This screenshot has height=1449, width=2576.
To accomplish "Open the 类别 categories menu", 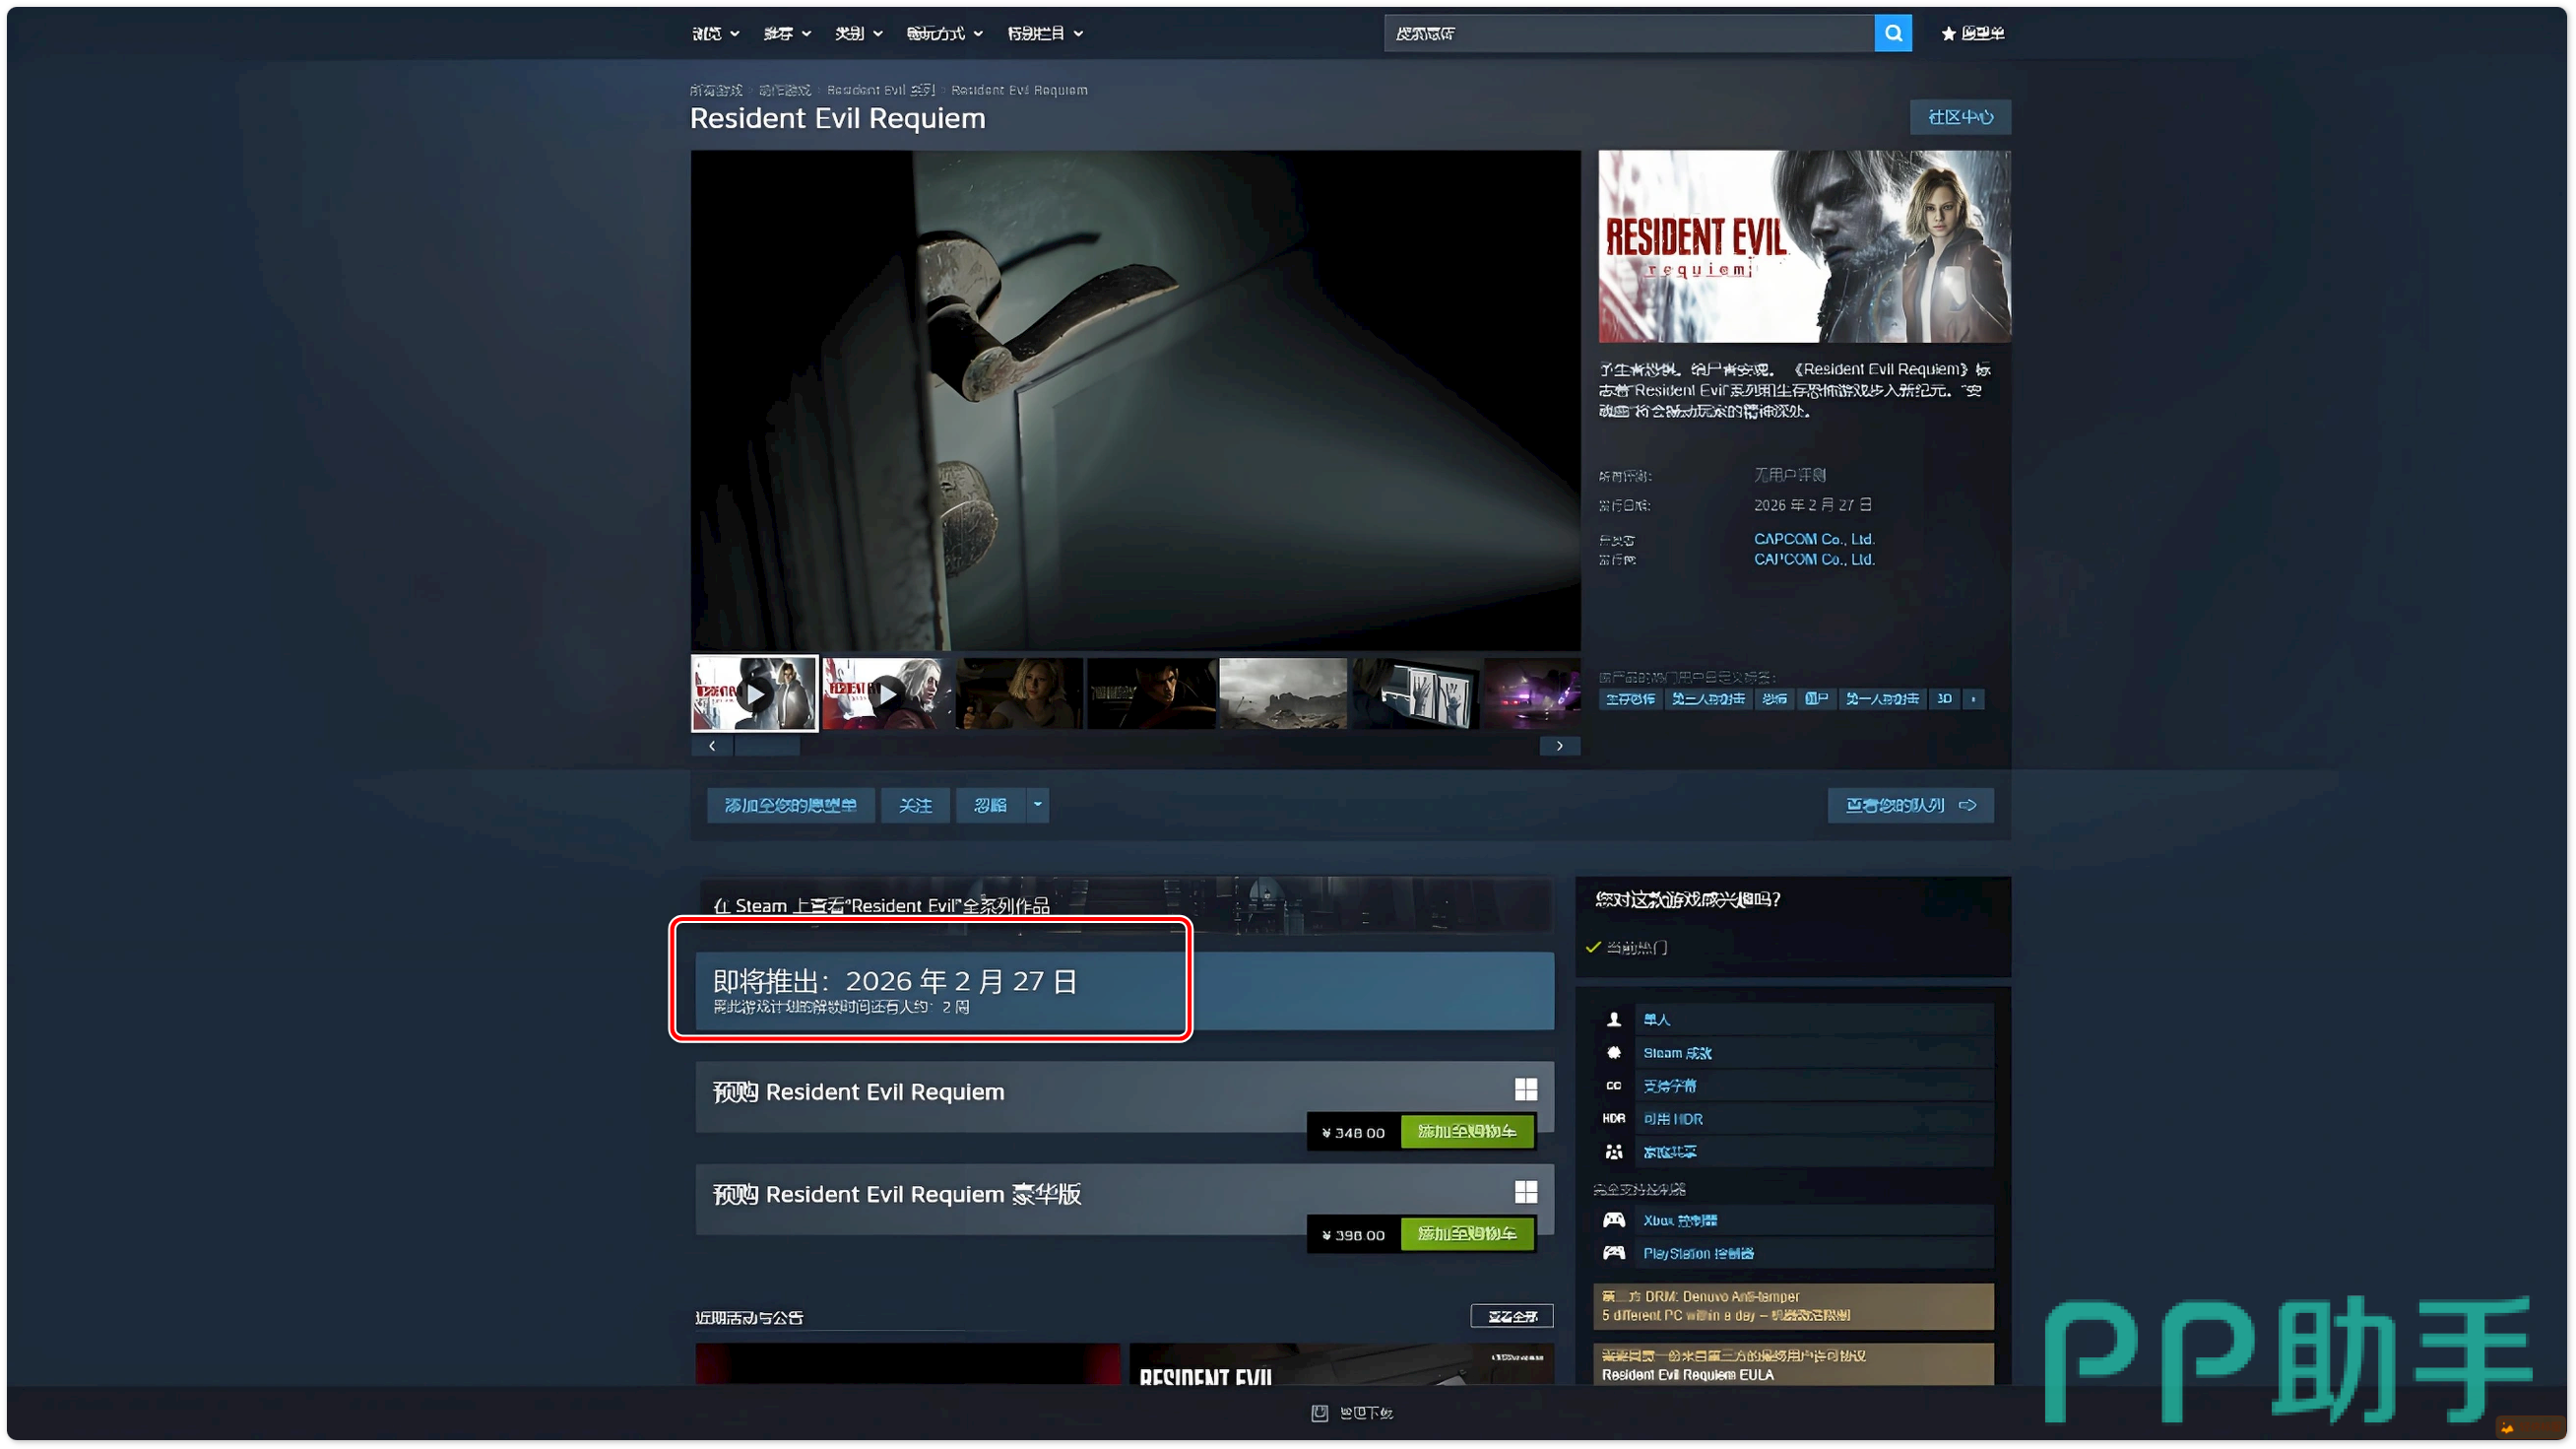I will point(858,34).
